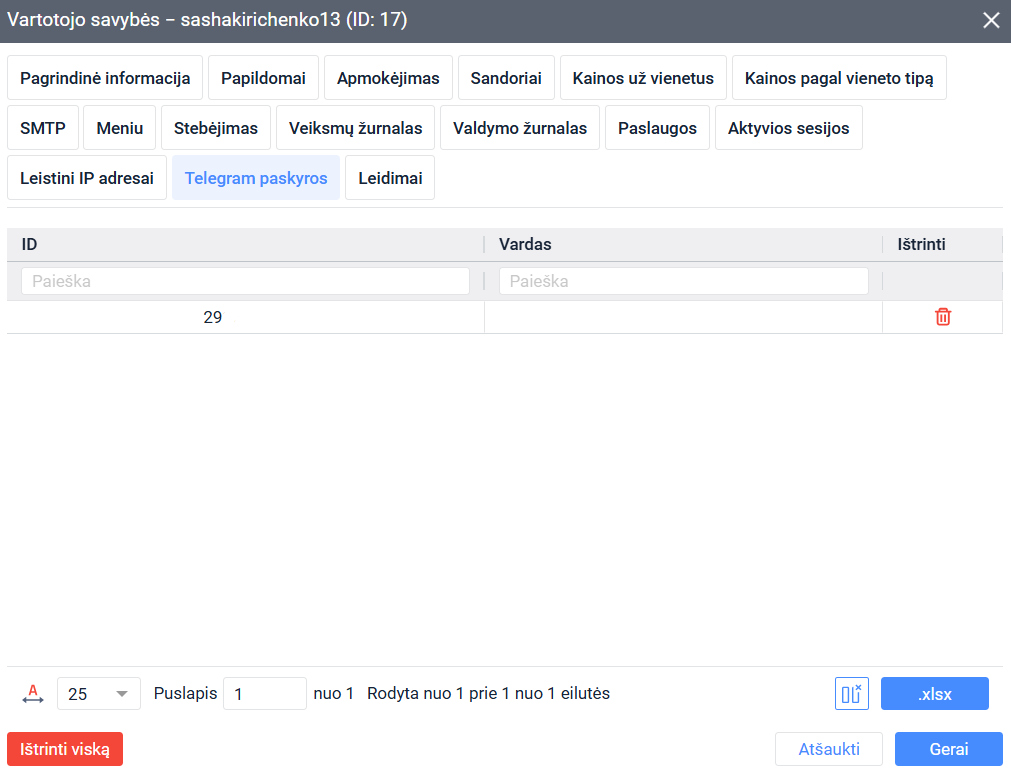This screenshot has width=1011, height=774.
Task: Click the Atšaukti button
Action: pos(829,749)
